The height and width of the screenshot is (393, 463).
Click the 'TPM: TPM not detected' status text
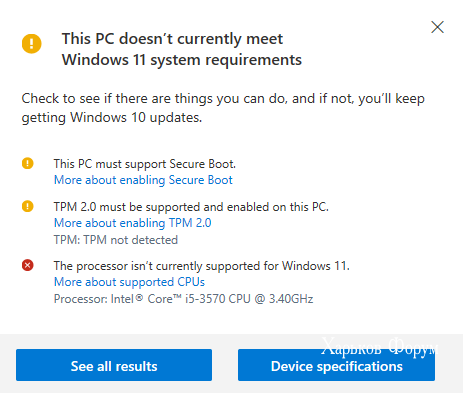tap(116, 240)
